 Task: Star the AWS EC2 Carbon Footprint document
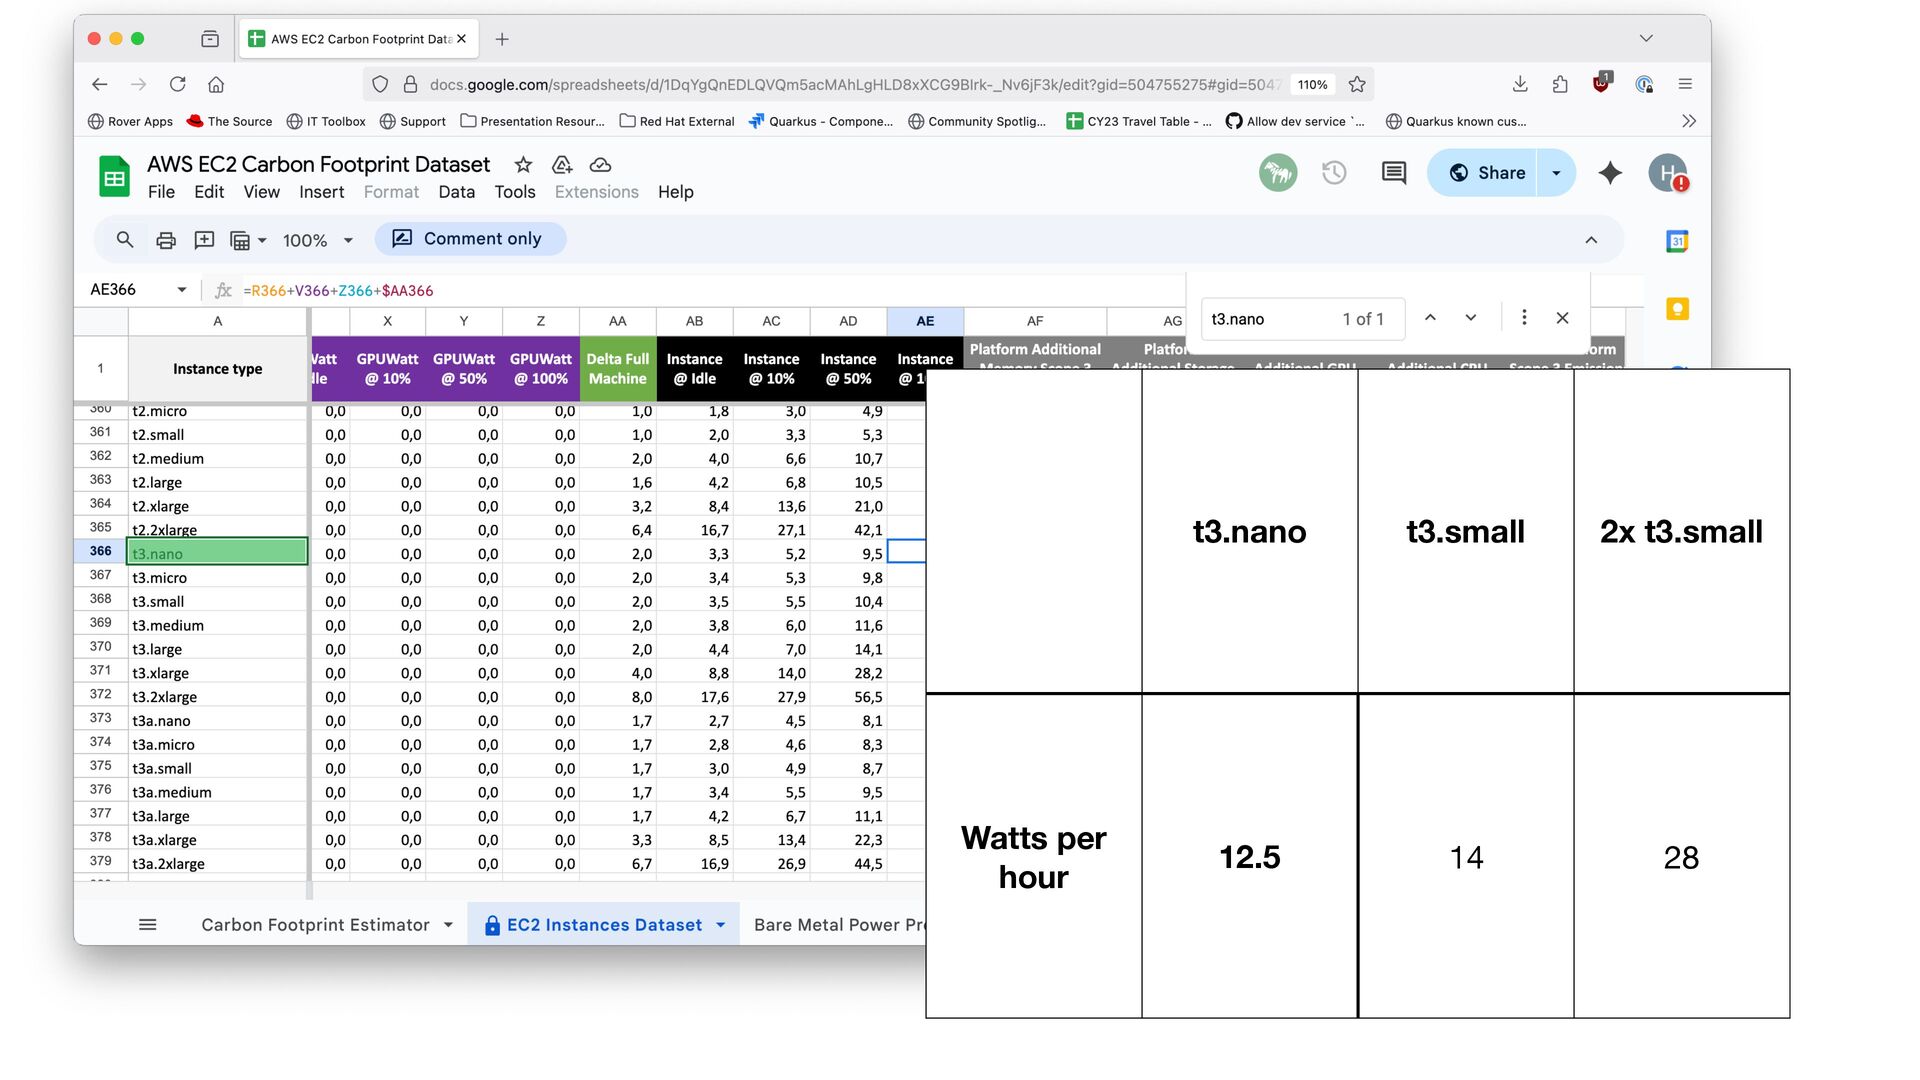pyautogui.click(x=523, y=165)
